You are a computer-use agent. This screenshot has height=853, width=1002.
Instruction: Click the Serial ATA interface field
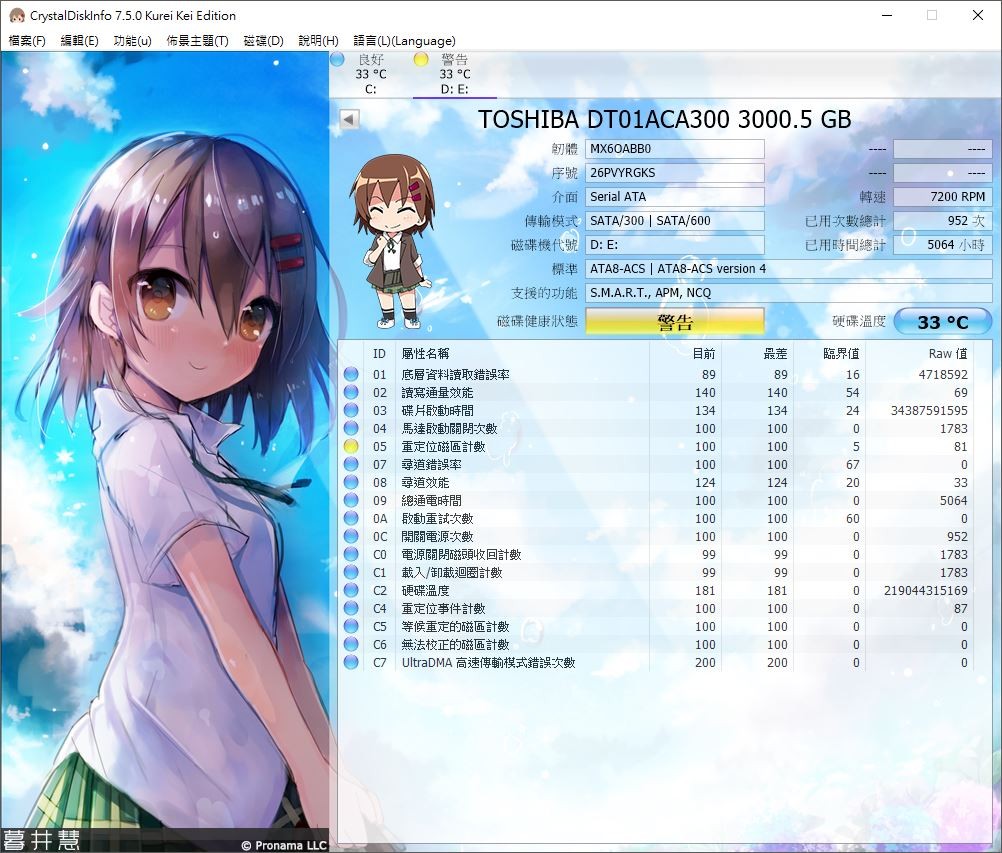[675, 197]
